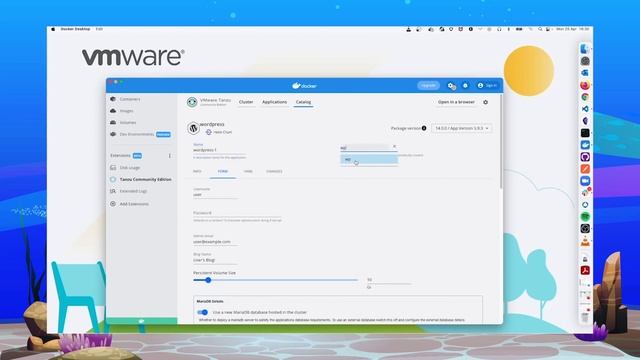Screen dimensions: 640x360
Task: Click the Docker window vertical scrollbar
Action: (501, 141)
